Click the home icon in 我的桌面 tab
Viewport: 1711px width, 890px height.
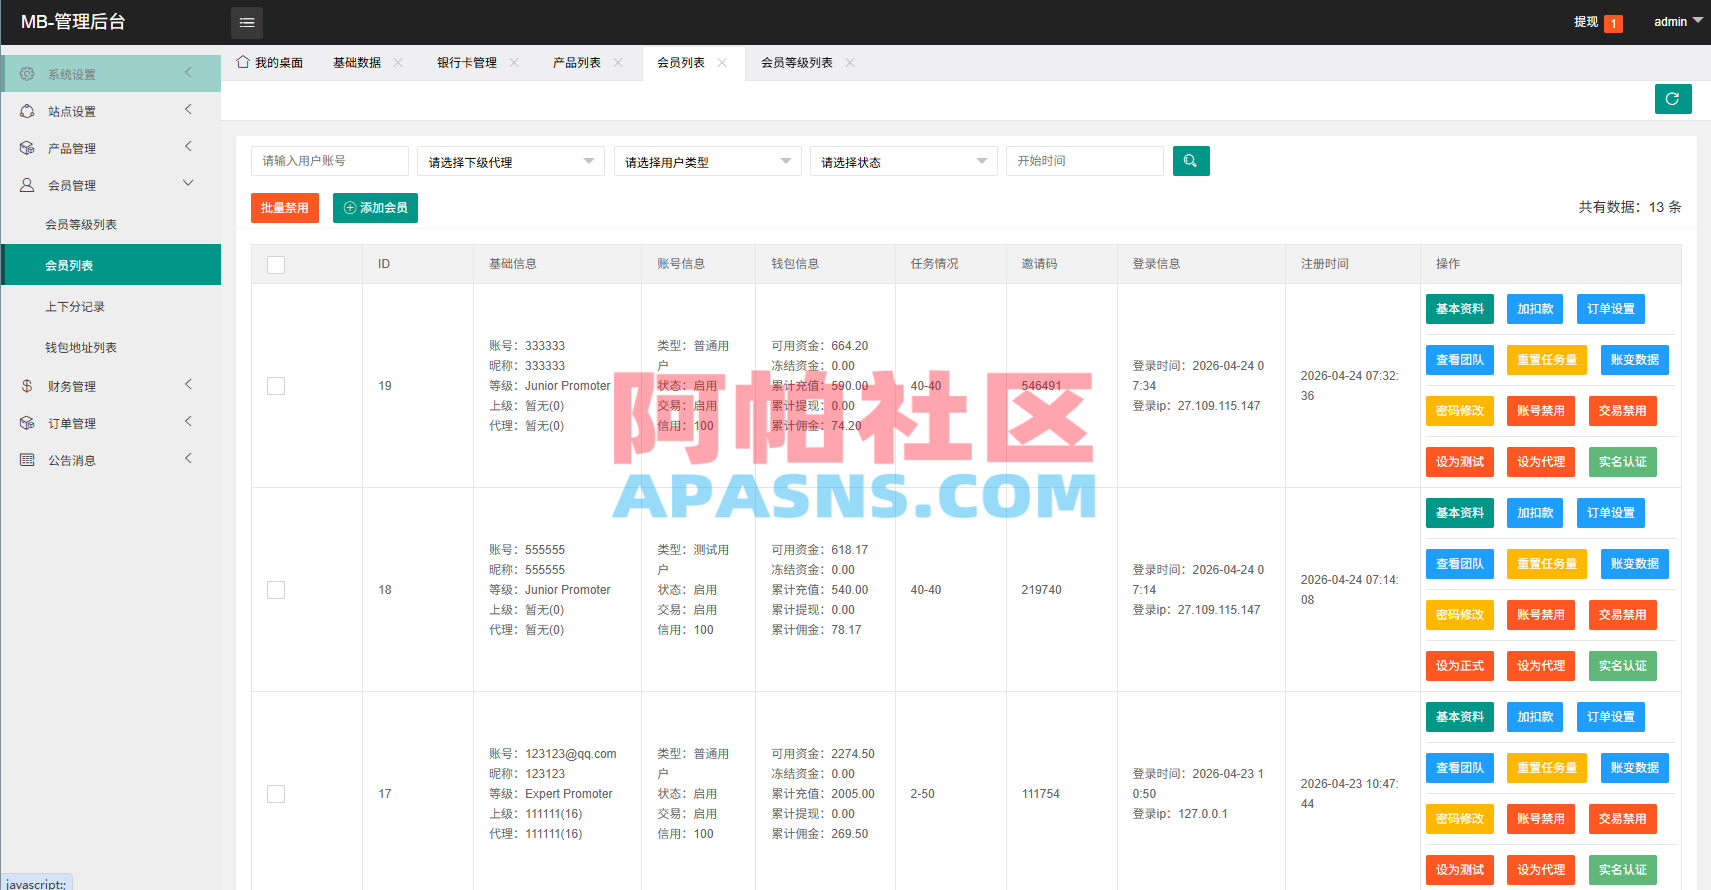click(x=243, y=62)
